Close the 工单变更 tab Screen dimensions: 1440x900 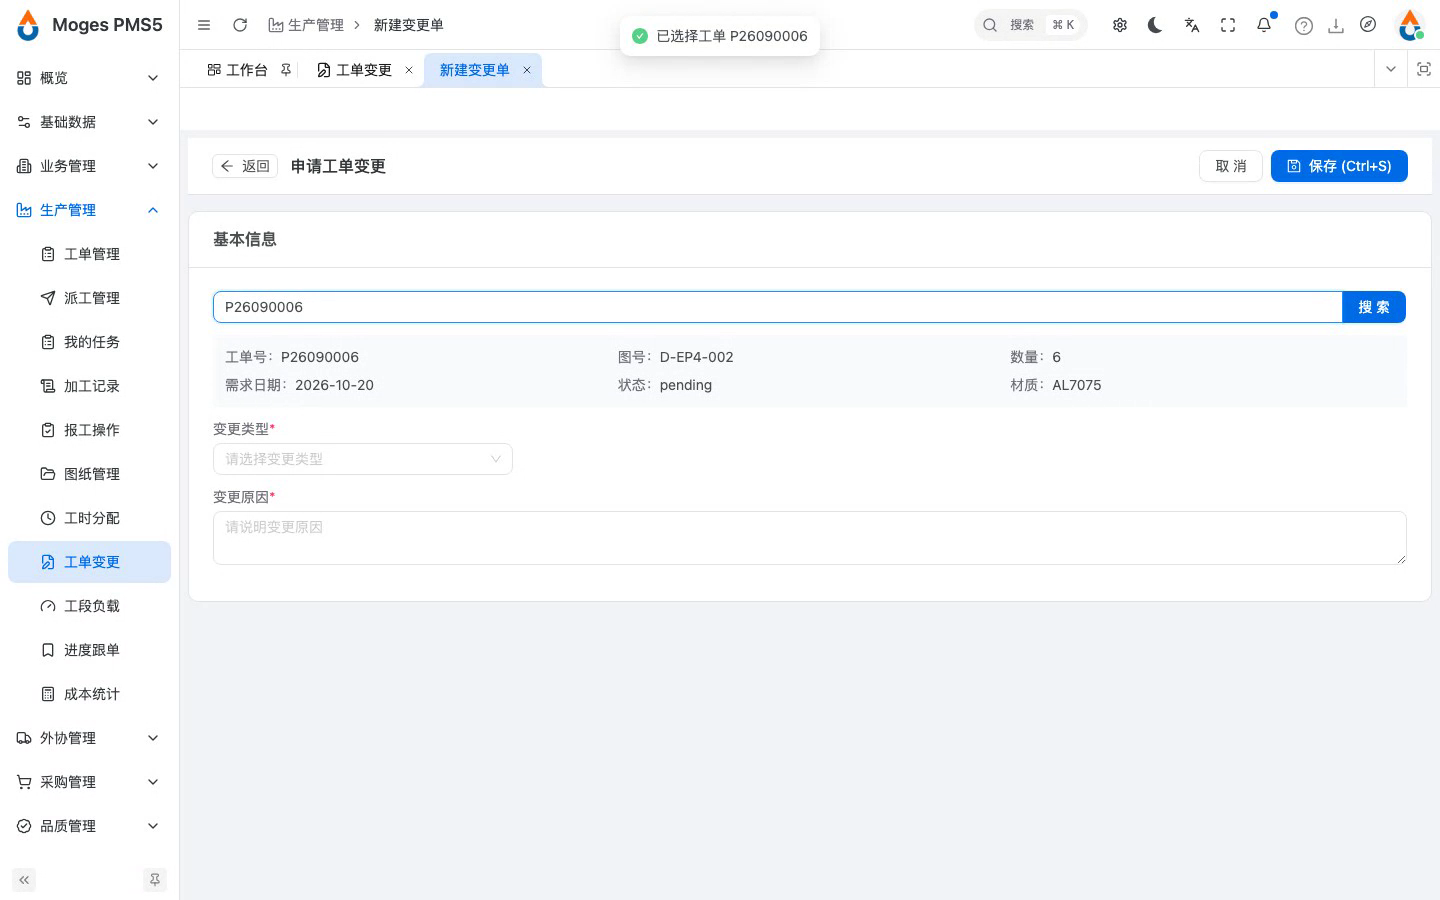click(x=409, y=70)
